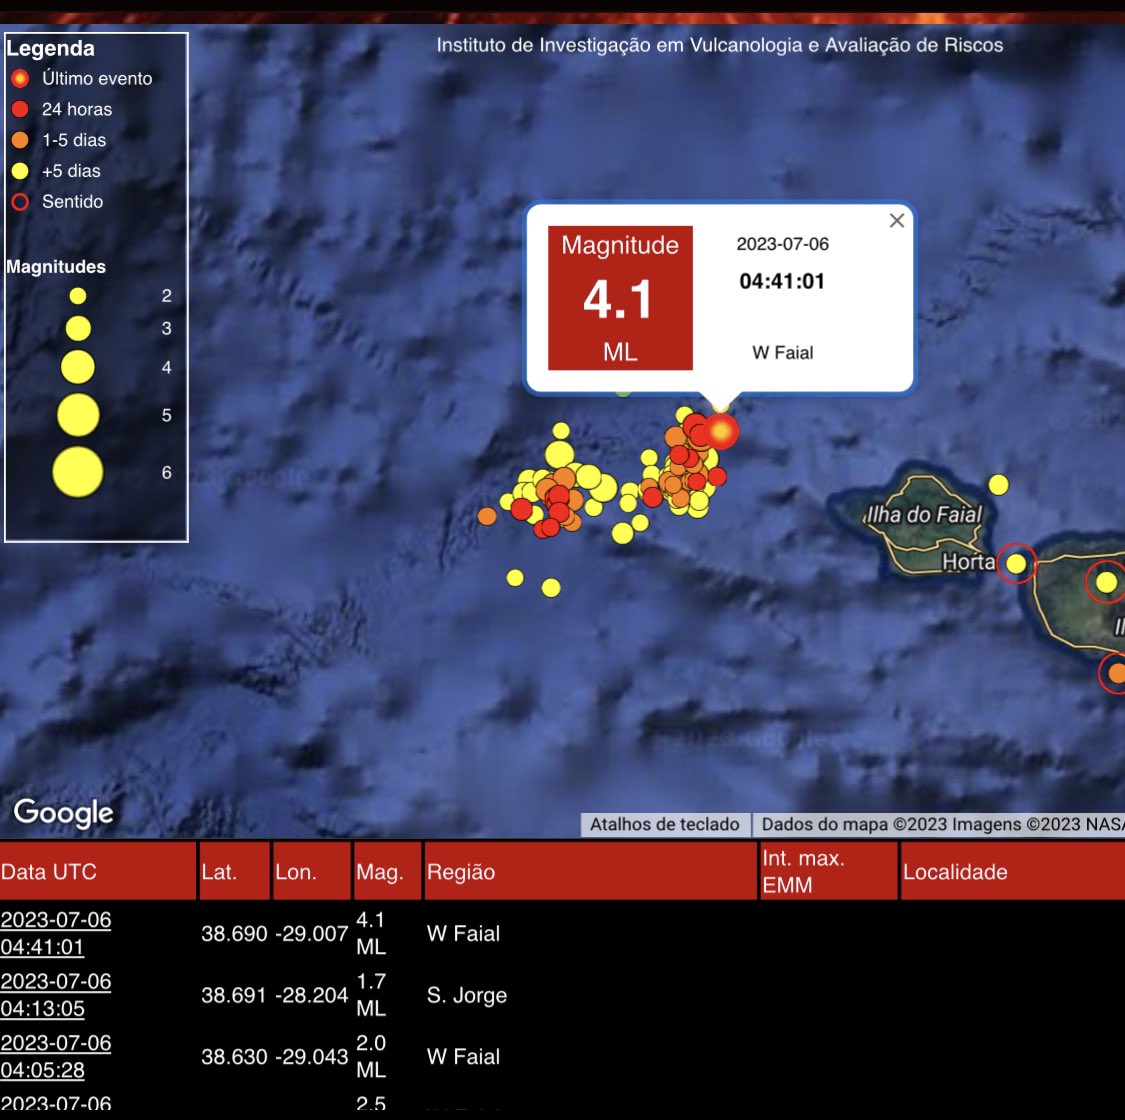Click the red 24 horas dot in the Legenda

point(22,109)
